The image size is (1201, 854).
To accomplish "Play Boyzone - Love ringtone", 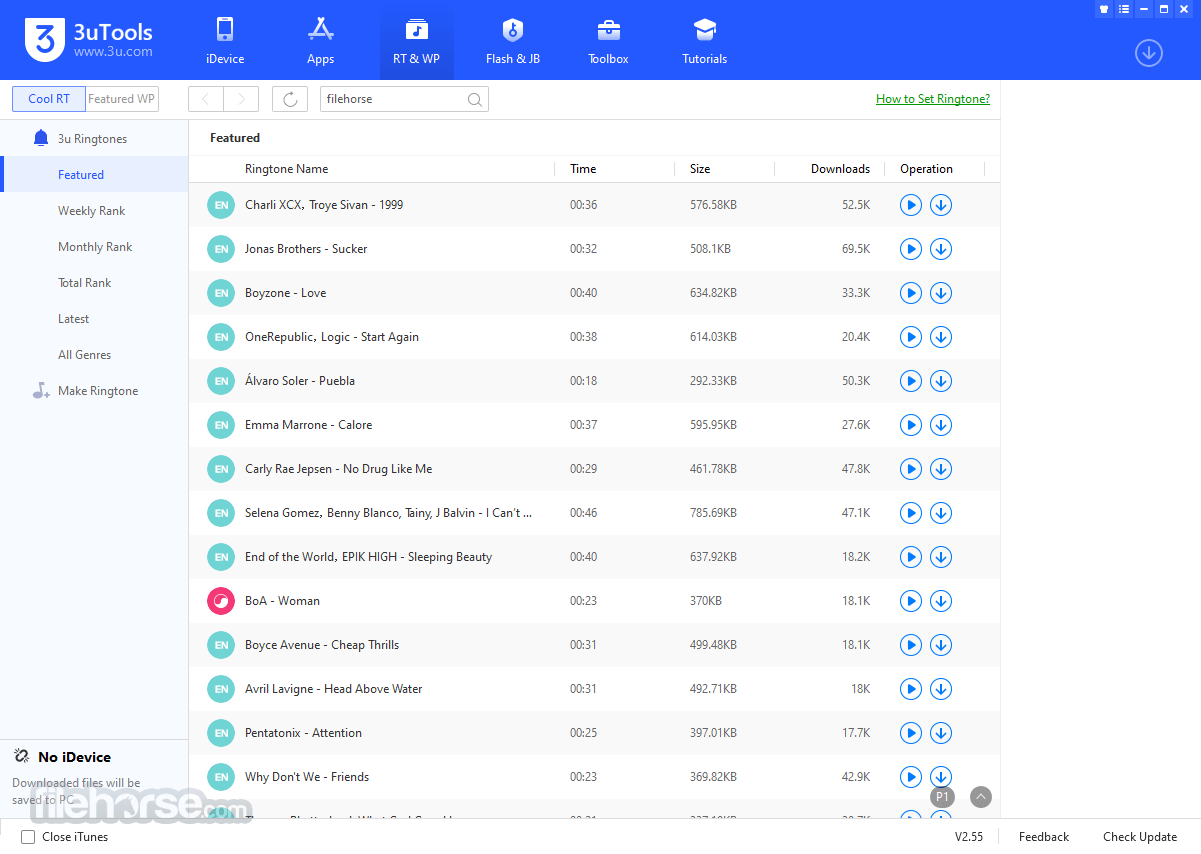I will tap(910, 293).
